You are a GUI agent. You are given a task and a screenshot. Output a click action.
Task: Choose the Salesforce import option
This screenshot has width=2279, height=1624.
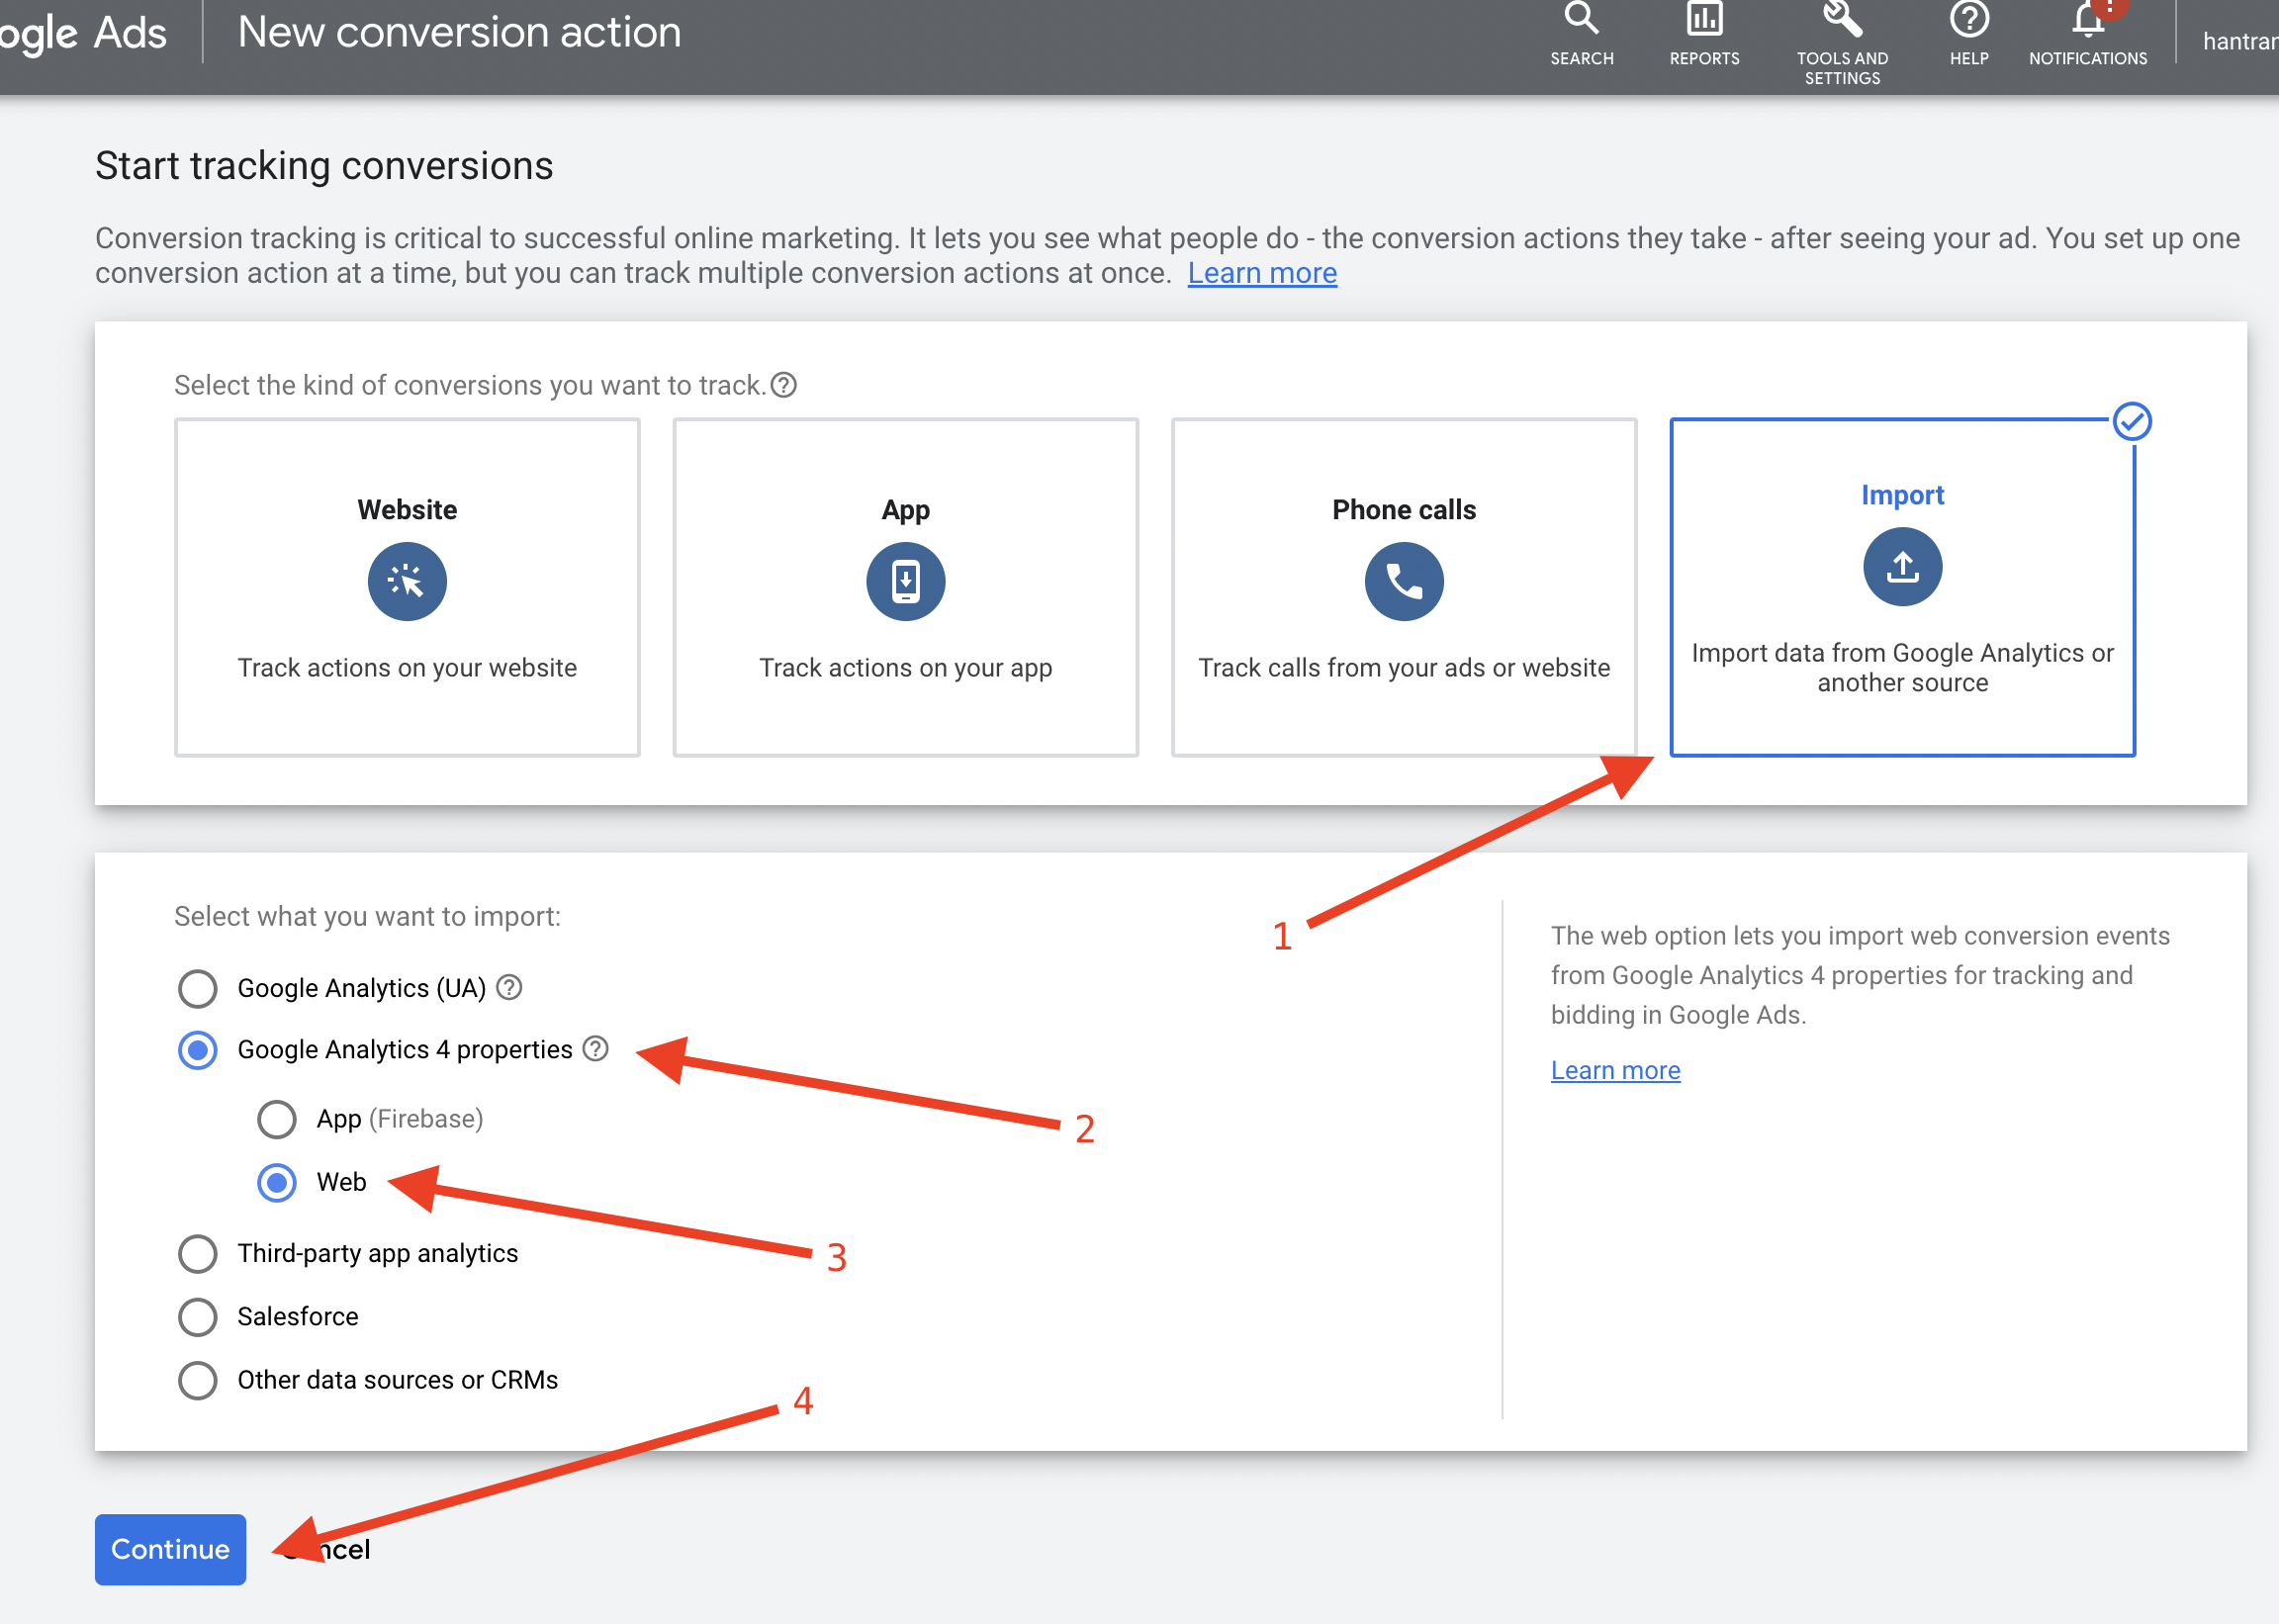(x=198, y=1317)
